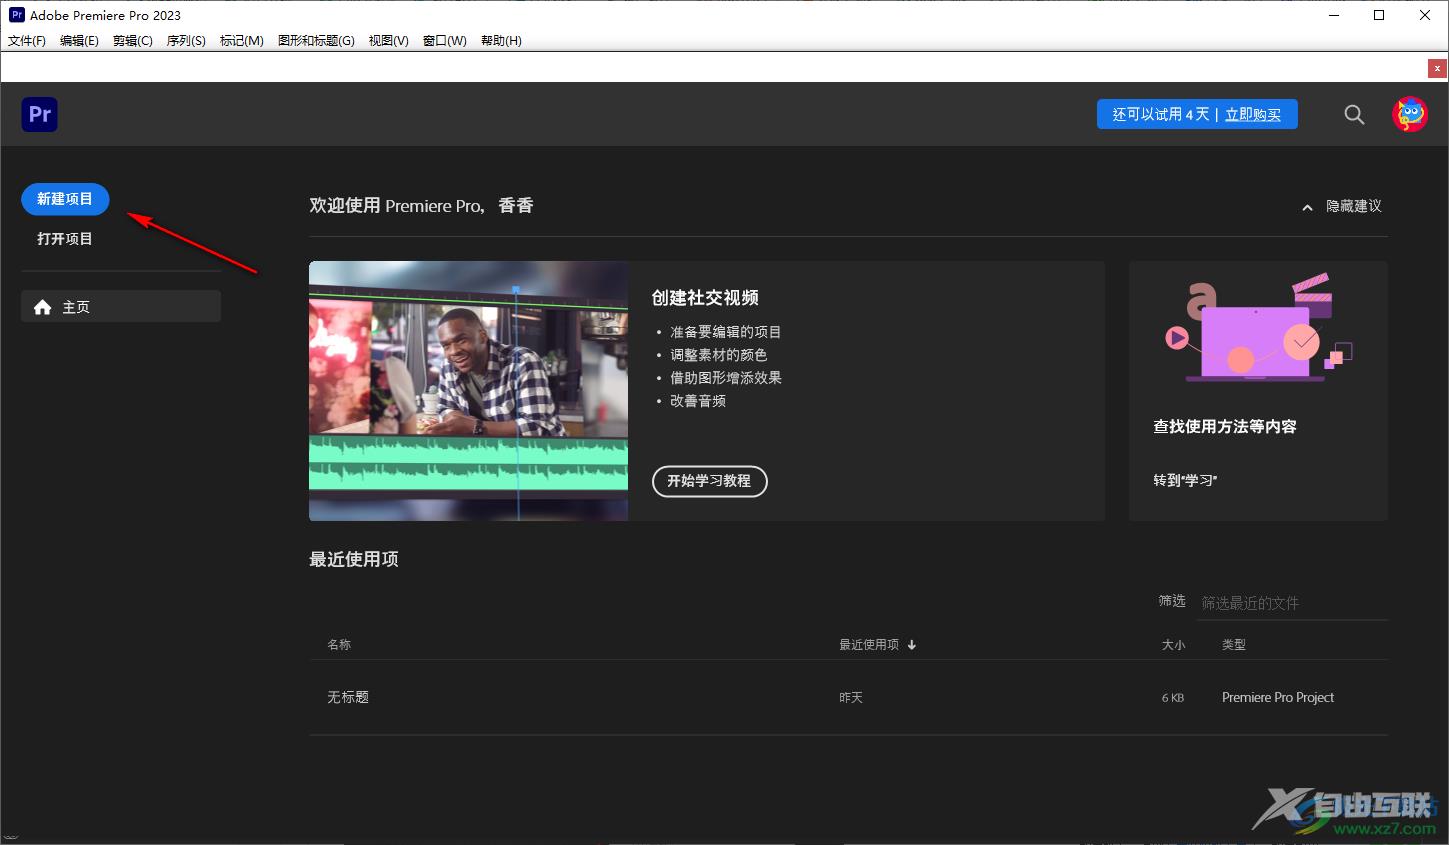
Task: Click the social video tutorial thumbnail
Action: pyautogui.click(x=469, y=391)
